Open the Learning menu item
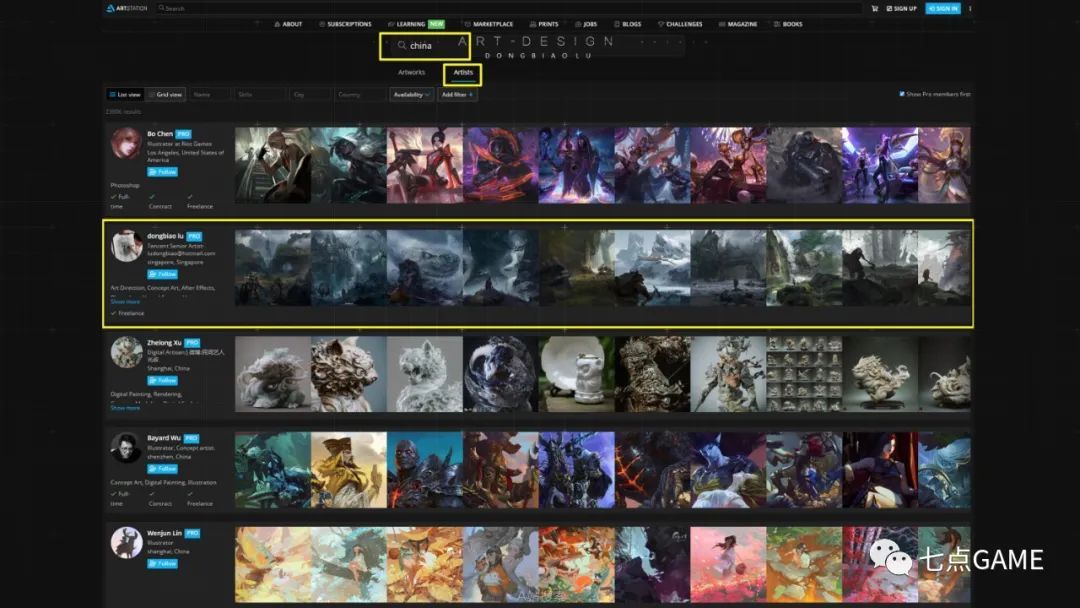Image resolution: width=1080 pixels, height=608 pixels. pos(406,24)
